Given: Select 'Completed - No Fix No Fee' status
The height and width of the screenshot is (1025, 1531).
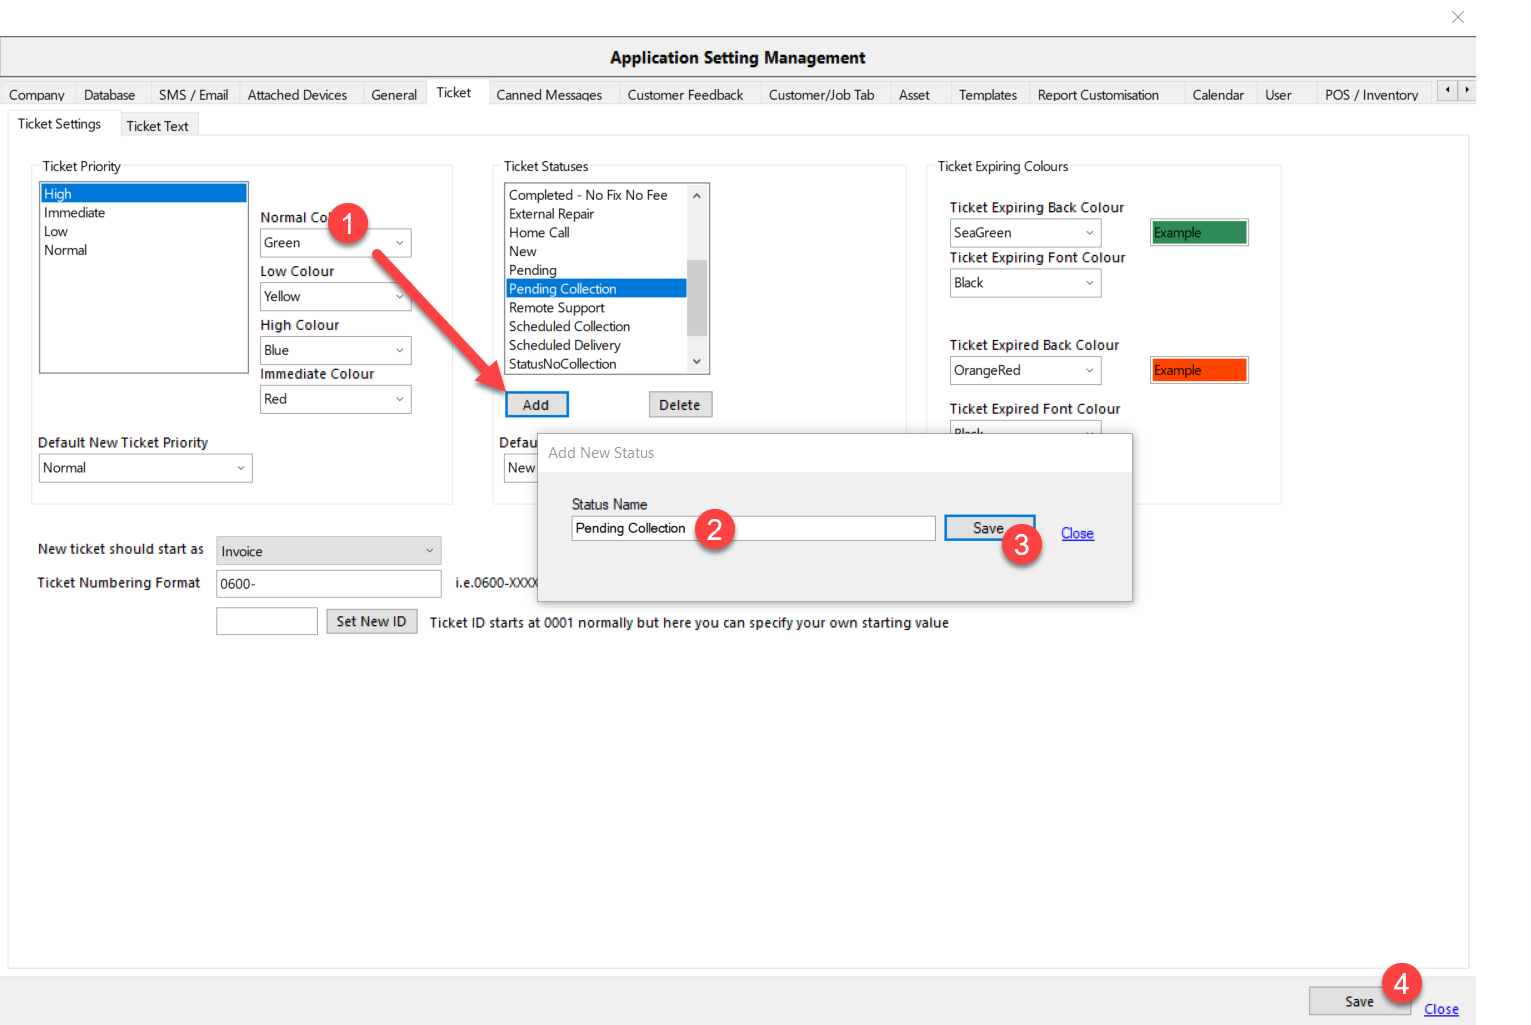Looking at the screenshot, I should tap(597, 195).
